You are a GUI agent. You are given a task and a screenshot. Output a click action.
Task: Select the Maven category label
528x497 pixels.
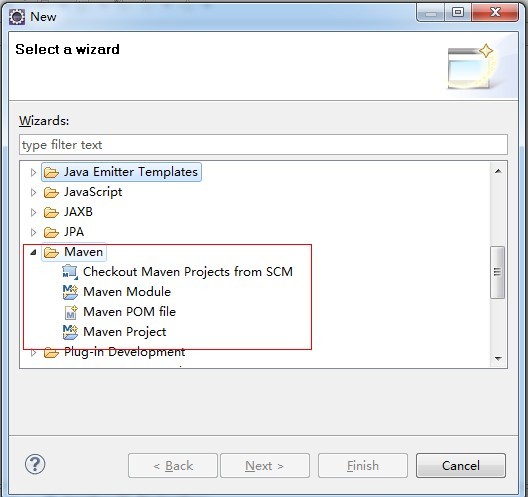(83, 252)
